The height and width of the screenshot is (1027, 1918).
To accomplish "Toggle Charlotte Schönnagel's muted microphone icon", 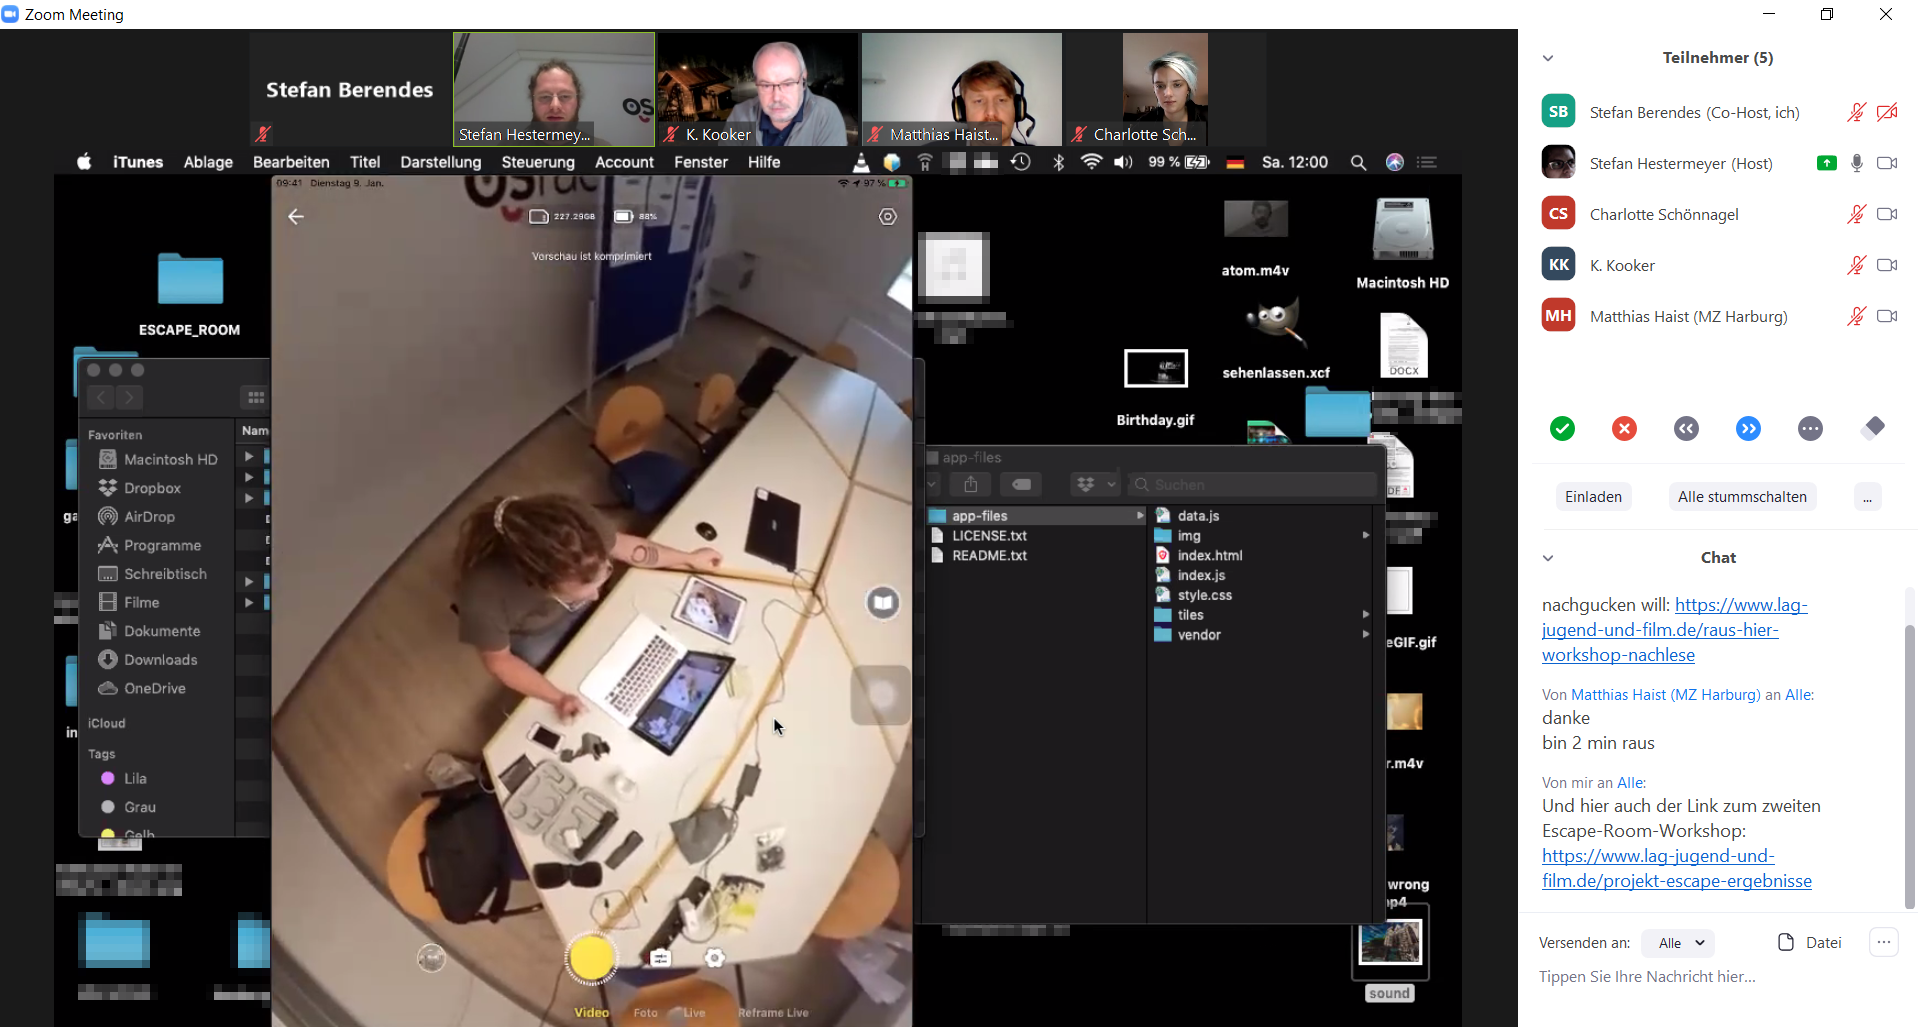I will pos(1856,214).
